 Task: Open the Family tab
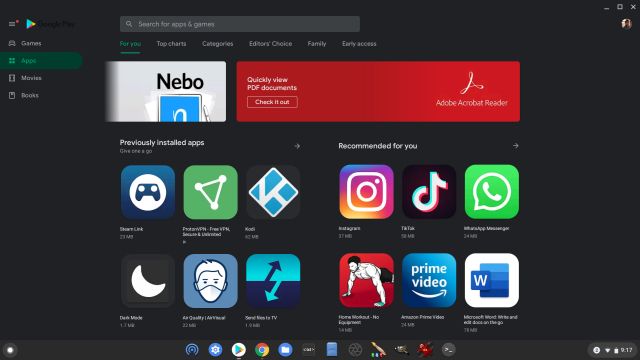(x=317, y=44)
